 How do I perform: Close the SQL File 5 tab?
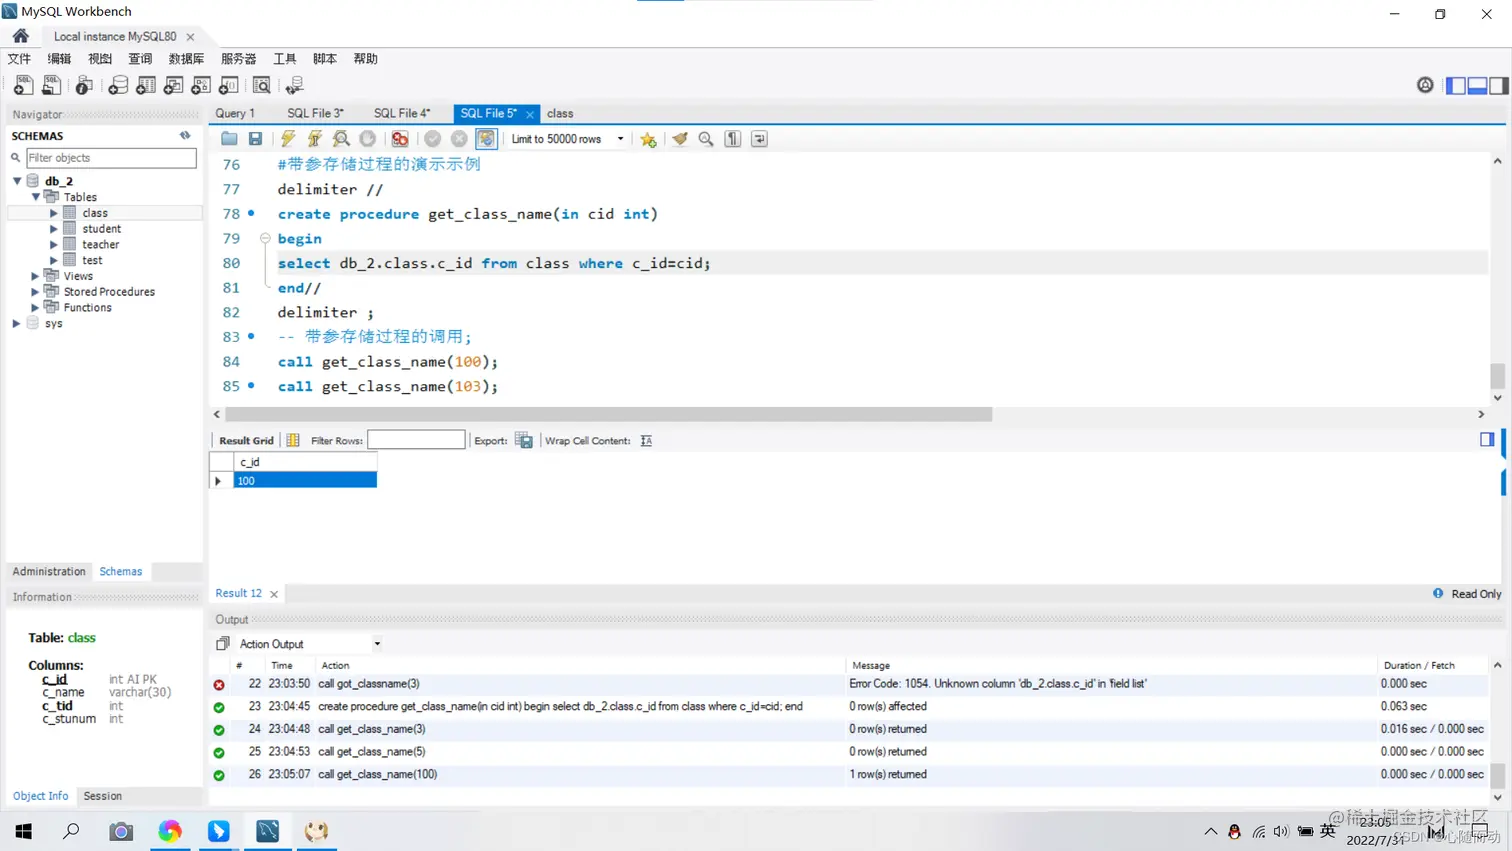pos(530,115)
